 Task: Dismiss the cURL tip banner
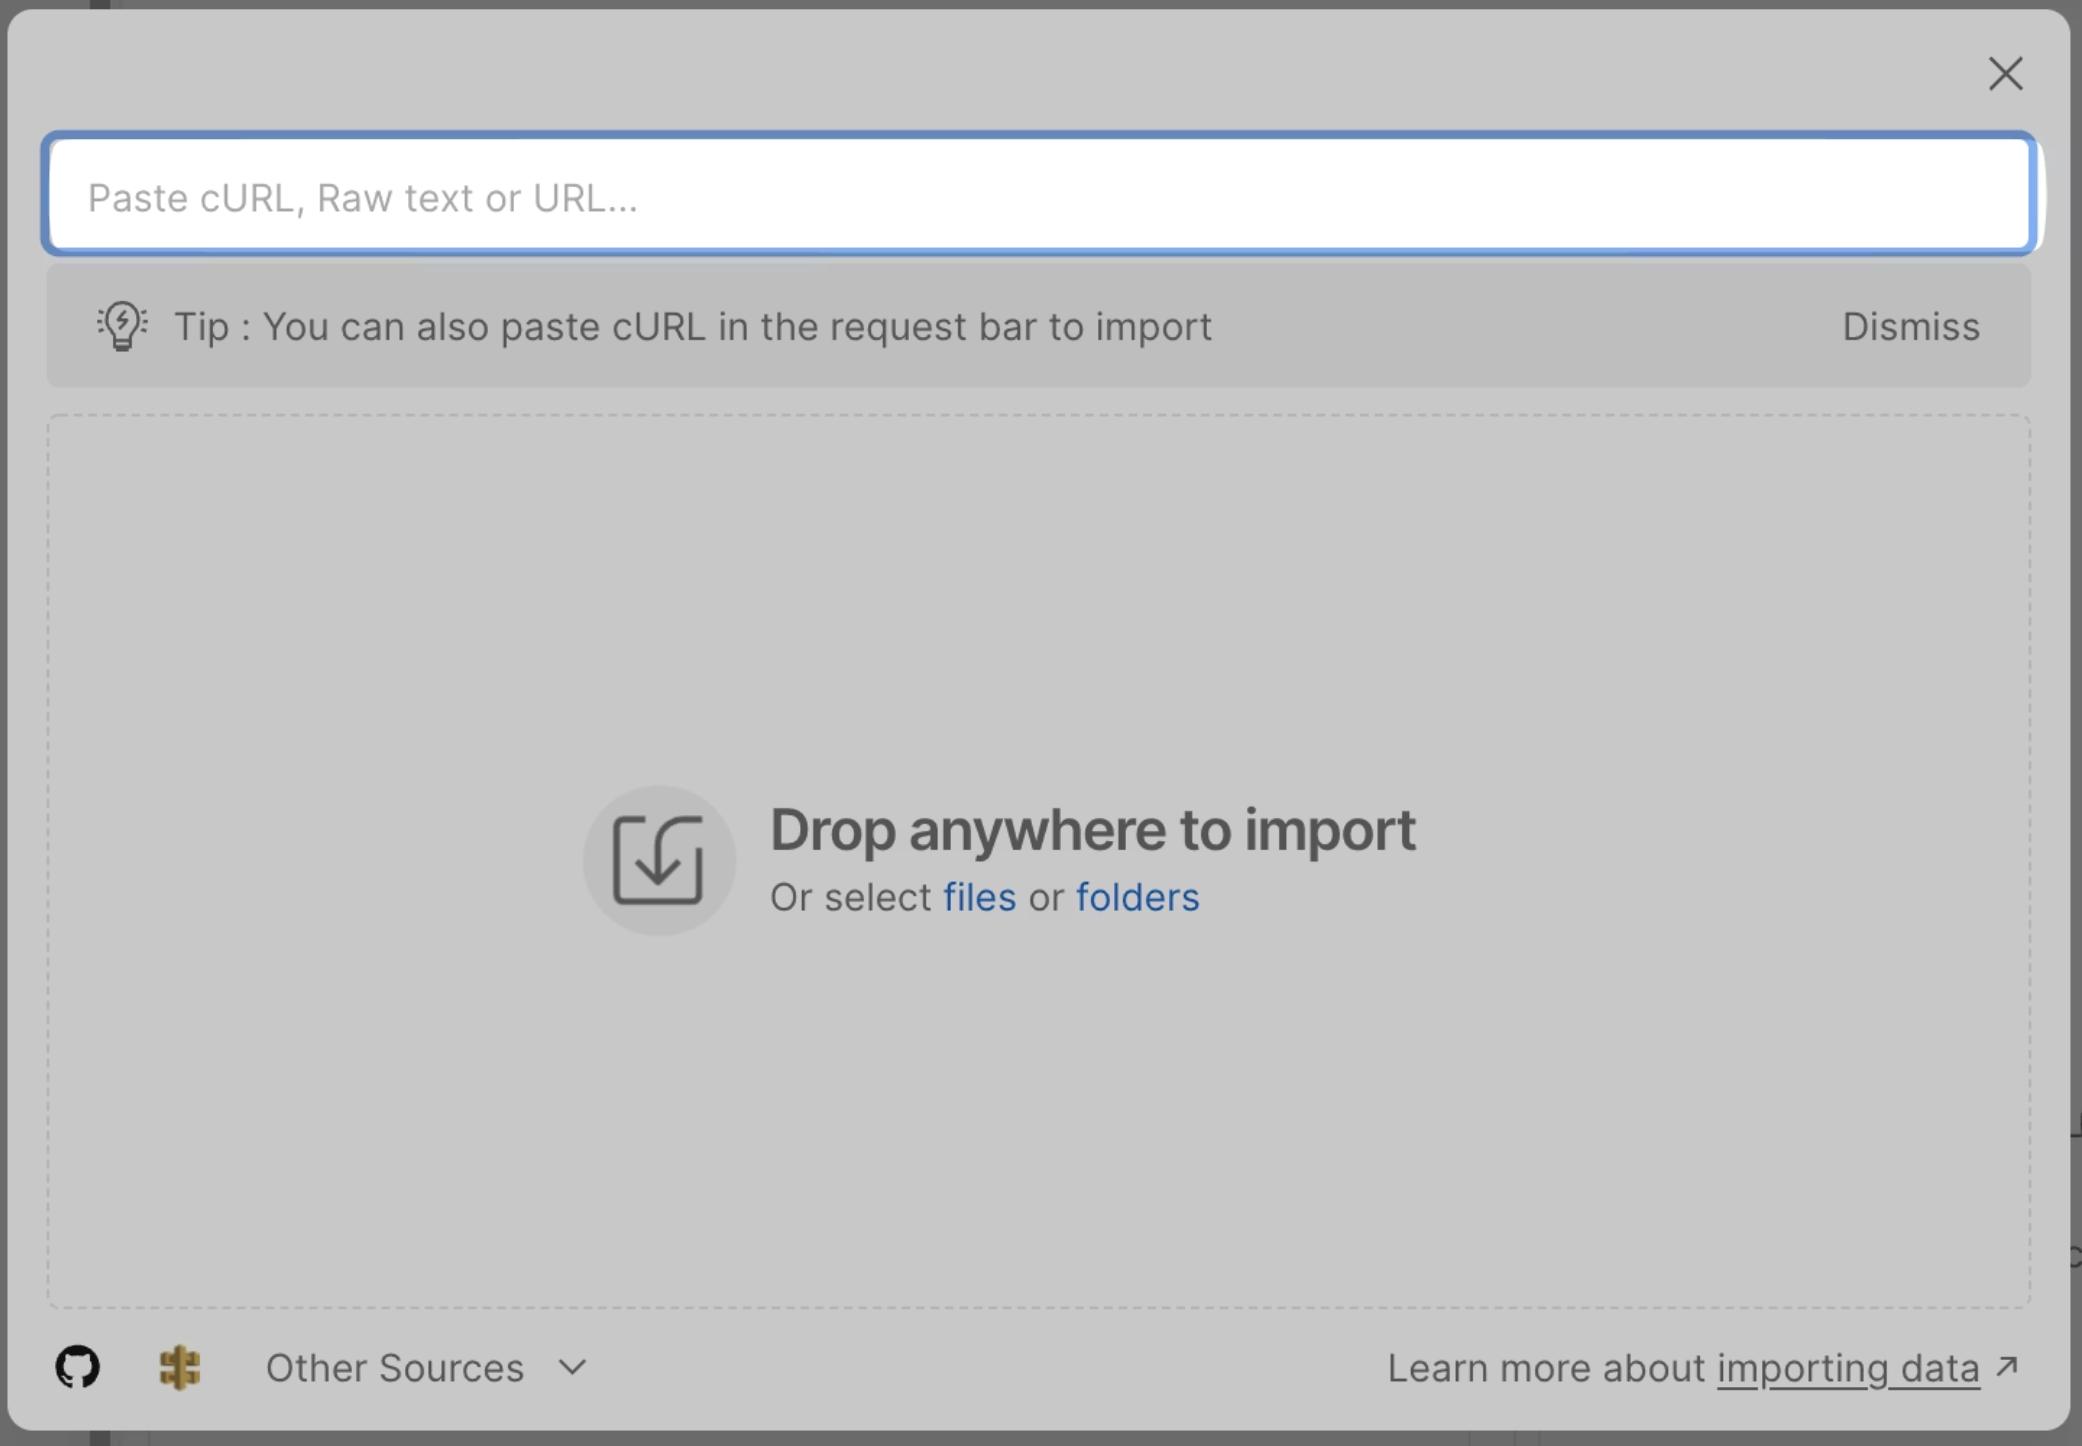pos(1910,327)
